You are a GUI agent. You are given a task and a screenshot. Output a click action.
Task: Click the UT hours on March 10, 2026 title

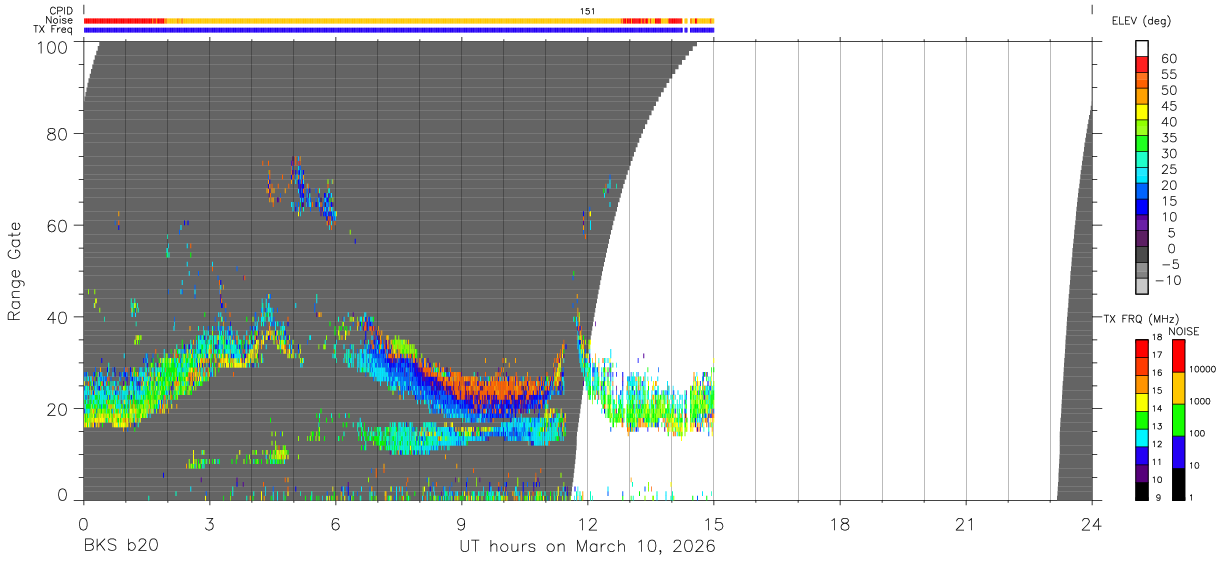pos(587,547)
